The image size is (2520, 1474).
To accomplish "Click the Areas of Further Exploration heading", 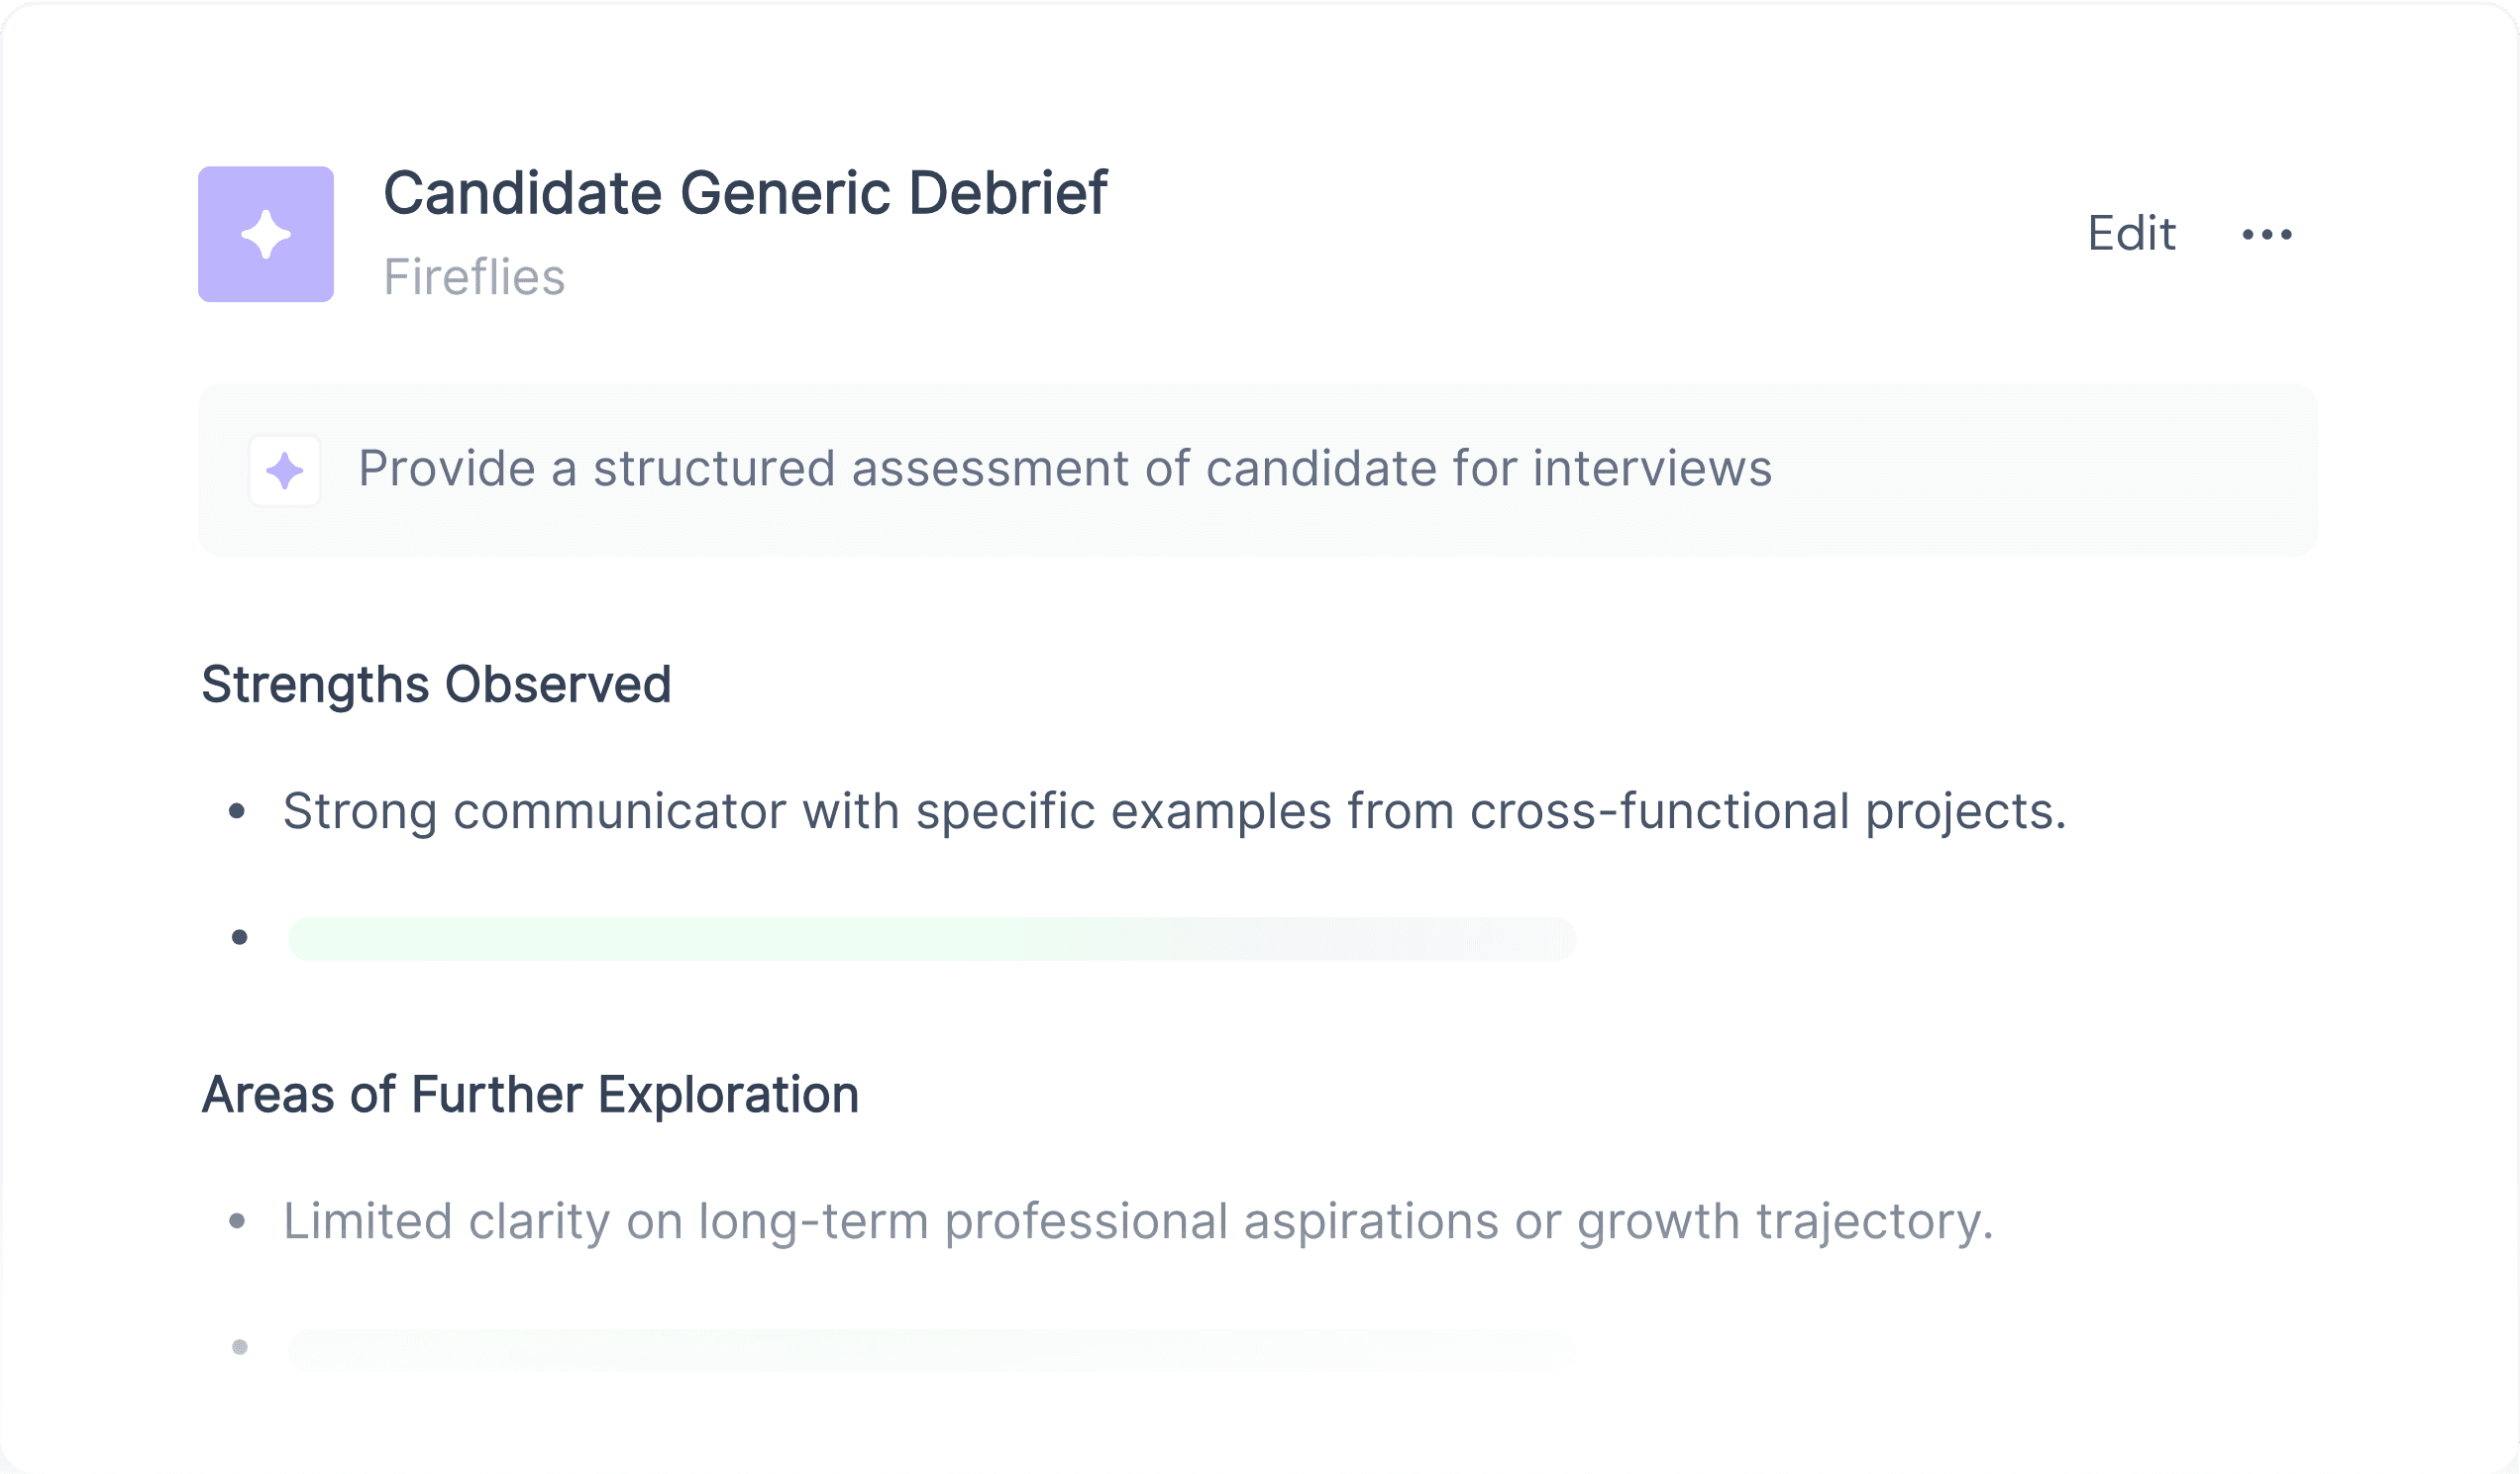I will pos(530,1095).
